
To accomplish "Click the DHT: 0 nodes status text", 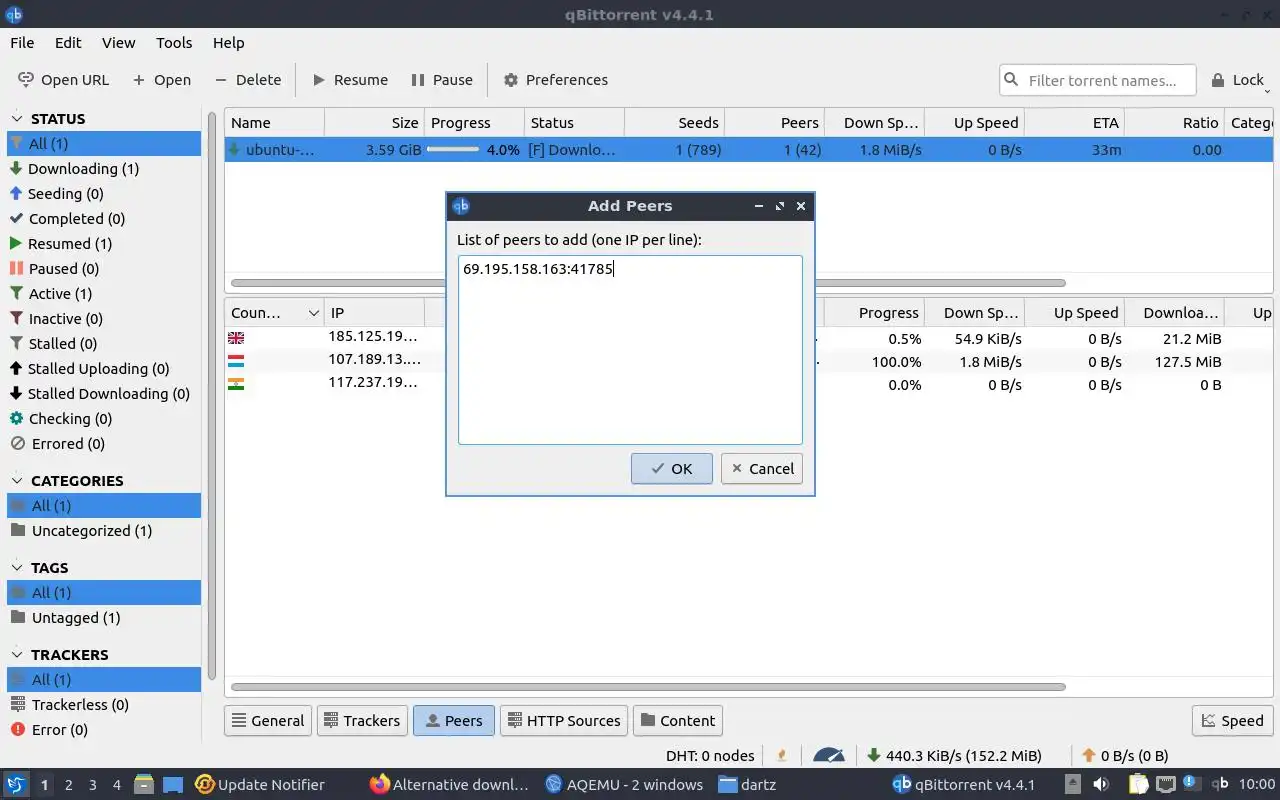I will click(x=710, y=756).
